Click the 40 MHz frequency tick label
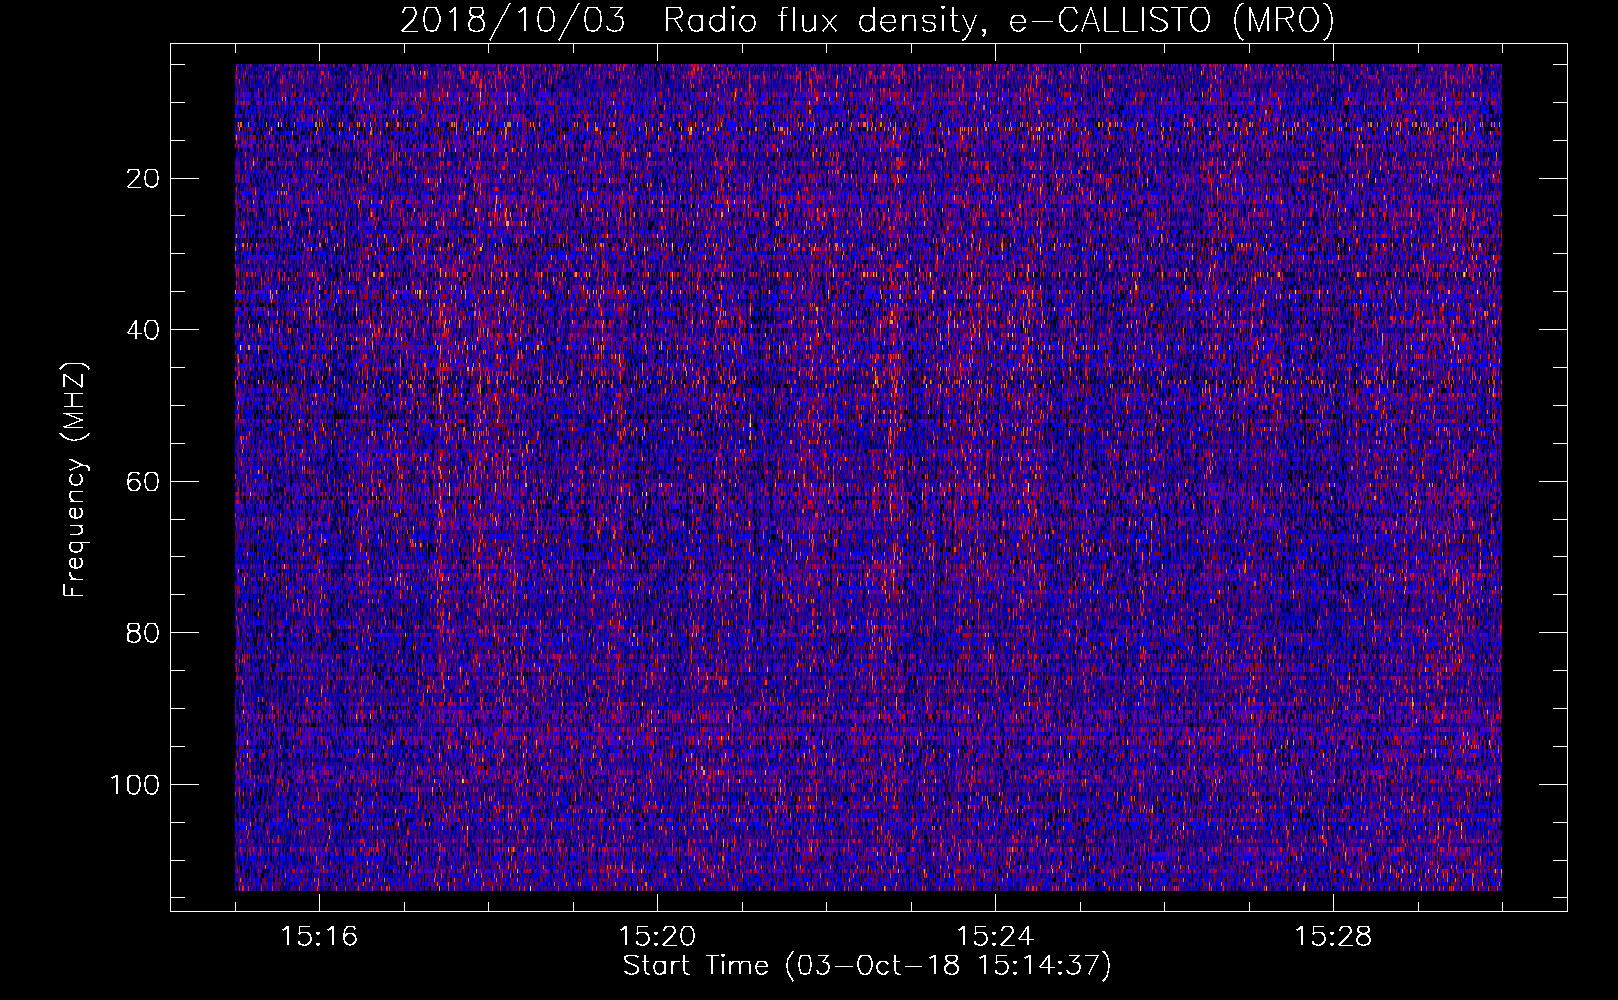This screenshot has width=1618, height=1000. tap(144, 330)
